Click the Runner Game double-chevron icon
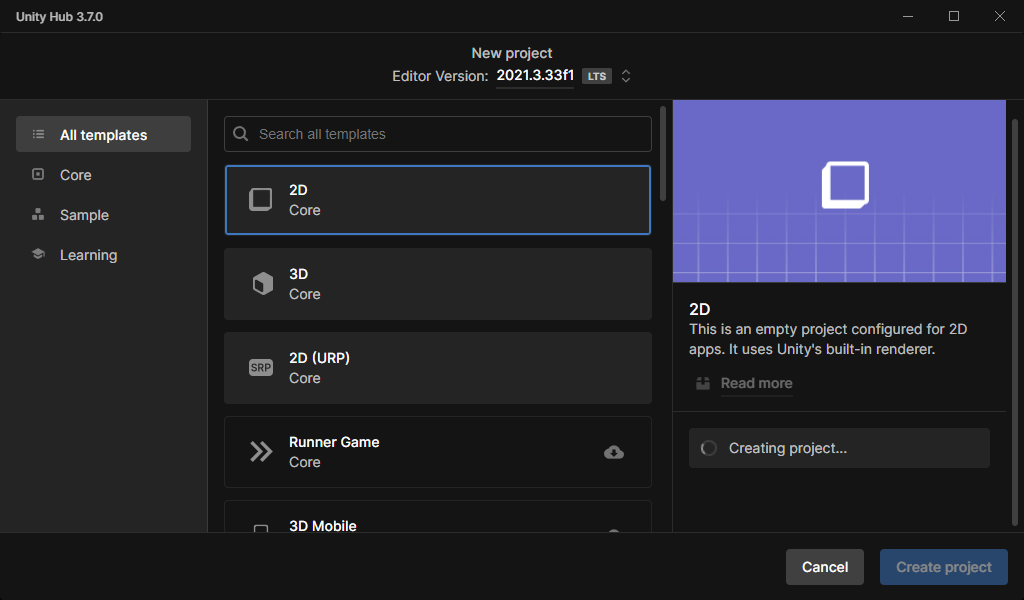 pos(261,452)
